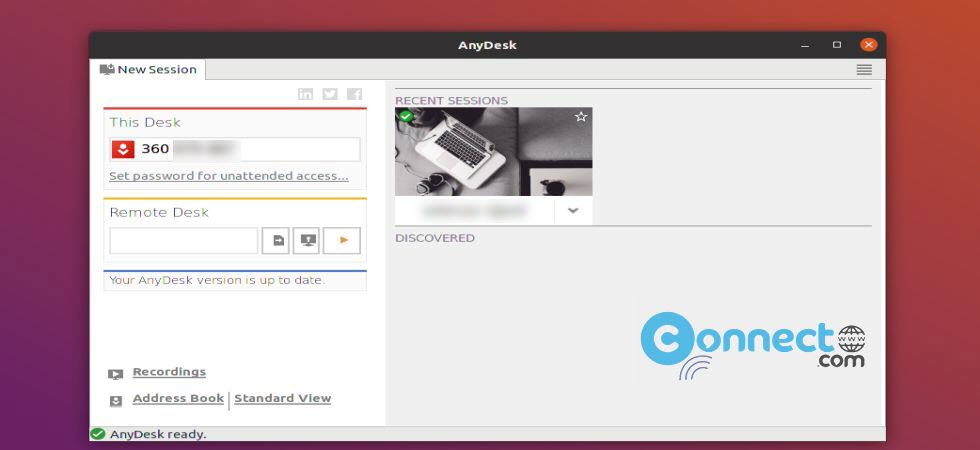Open the recent session laptop thumbnail

point(494,152)
